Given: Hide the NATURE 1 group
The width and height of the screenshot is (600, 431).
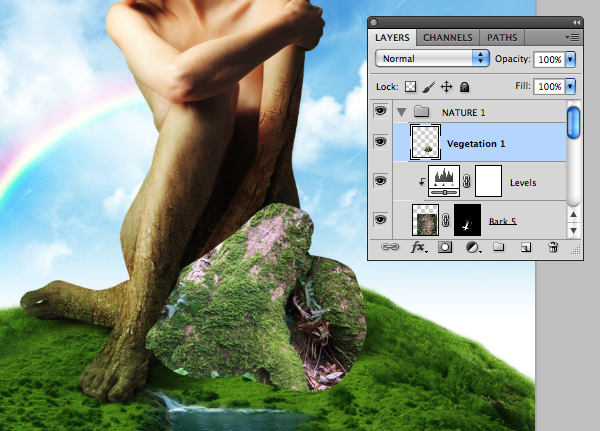Looking at the screenshot, I should click(x=380, y=111).
